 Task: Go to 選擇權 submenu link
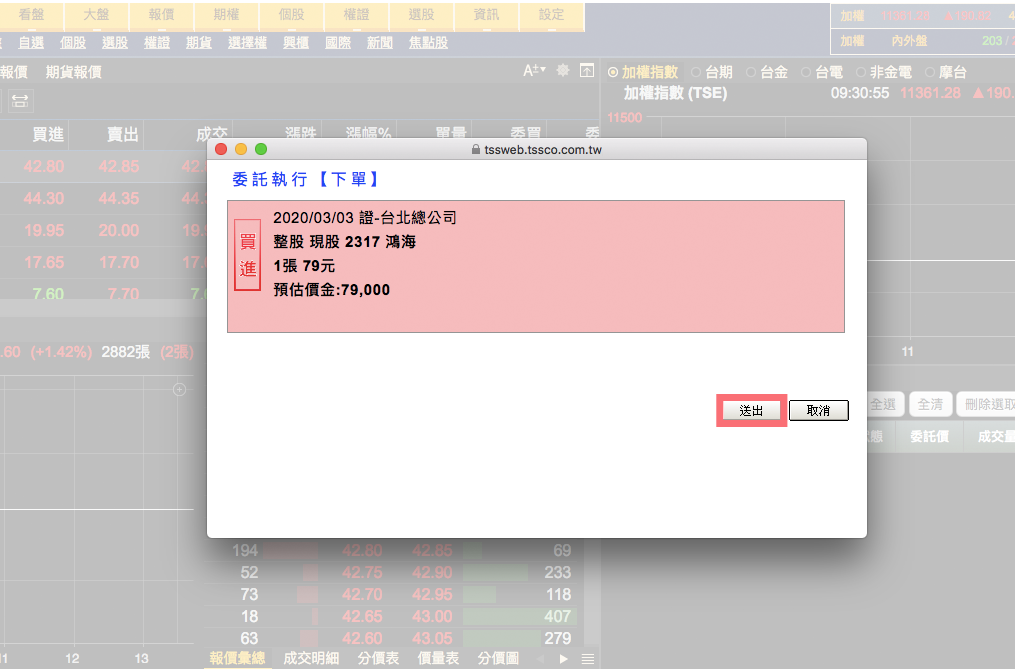coord(247,43)
